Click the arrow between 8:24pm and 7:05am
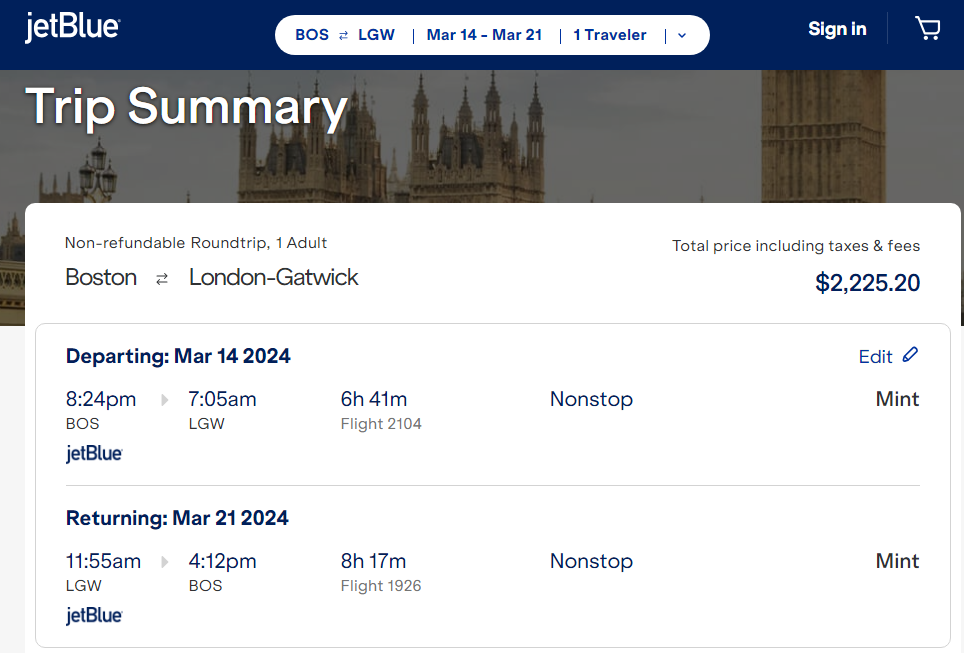964x653 pixels. coord(163,398)
